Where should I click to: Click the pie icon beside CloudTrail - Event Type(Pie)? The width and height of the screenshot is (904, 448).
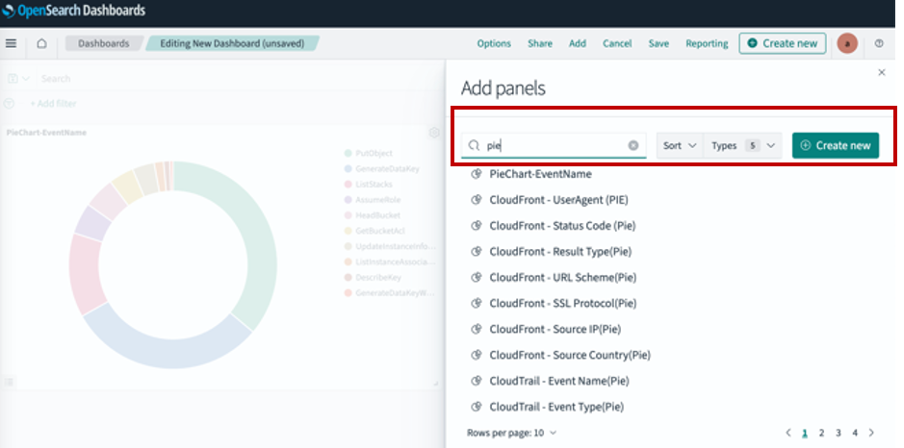click(x=476, y=407)
